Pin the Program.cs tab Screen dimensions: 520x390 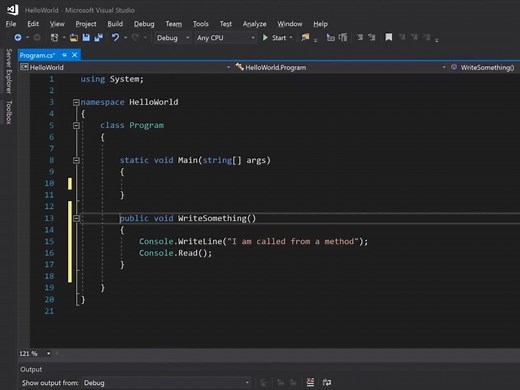pyautogui.click(x=64, y=55)
